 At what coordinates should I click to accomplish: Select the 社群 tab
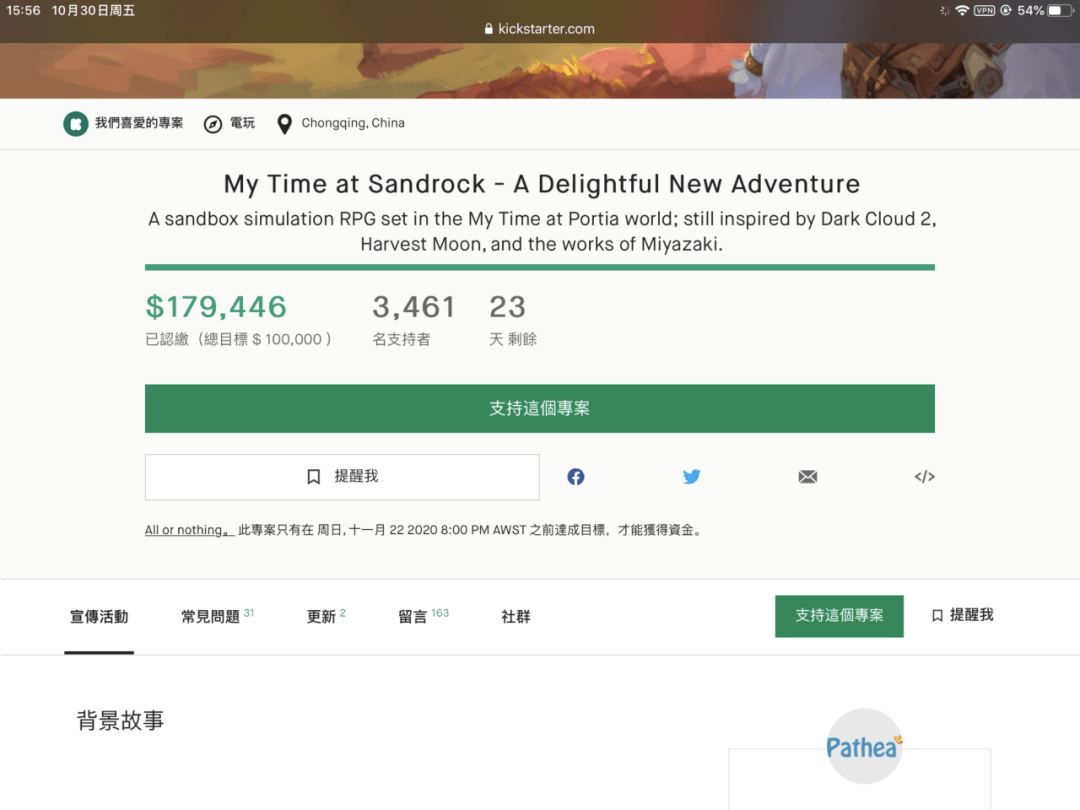516,617
